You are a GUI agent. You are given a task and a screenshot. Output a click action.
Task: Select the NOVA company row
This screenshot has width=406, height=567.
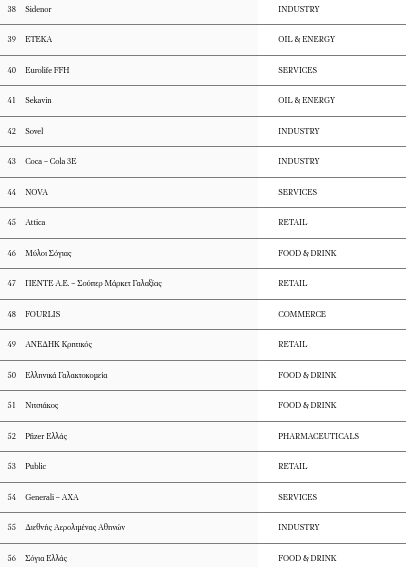point(203,192)
